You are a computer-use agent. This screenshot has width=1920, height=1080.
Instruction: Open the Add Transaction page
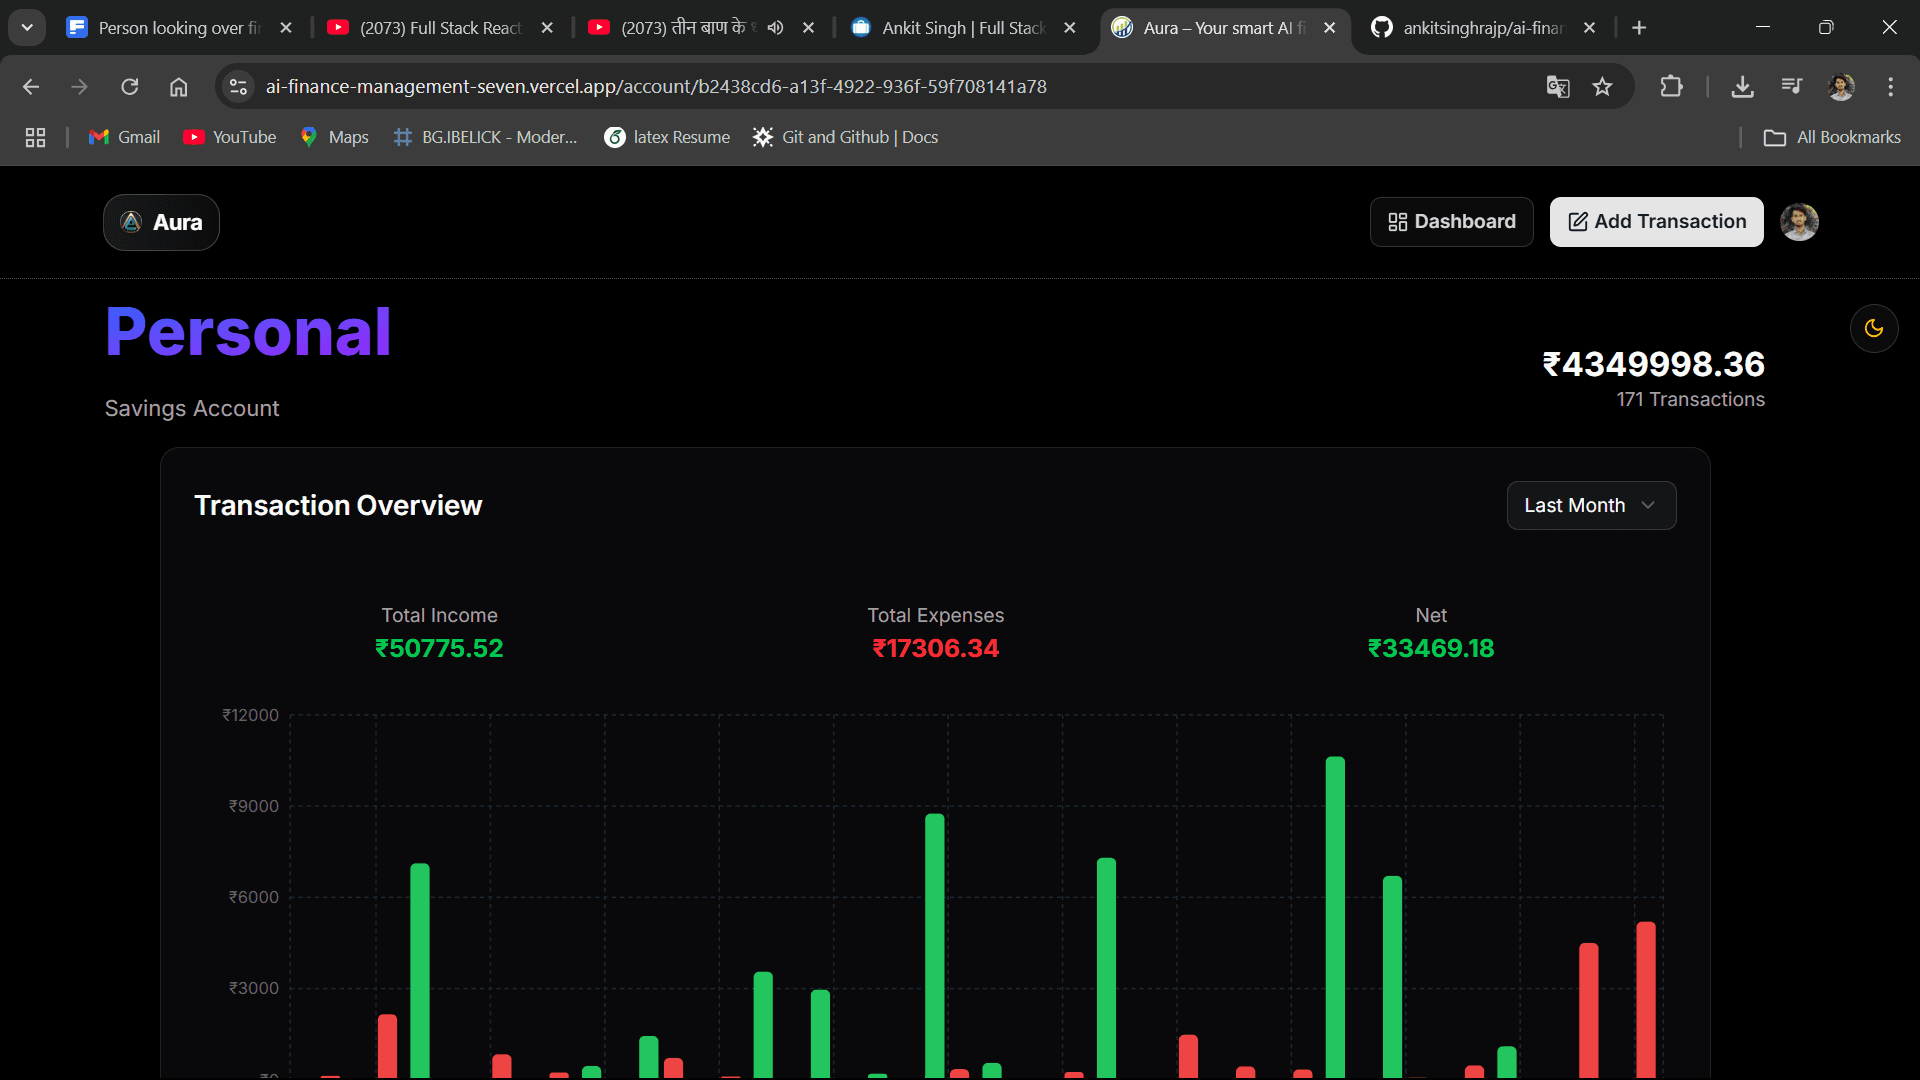[1656, 222]
